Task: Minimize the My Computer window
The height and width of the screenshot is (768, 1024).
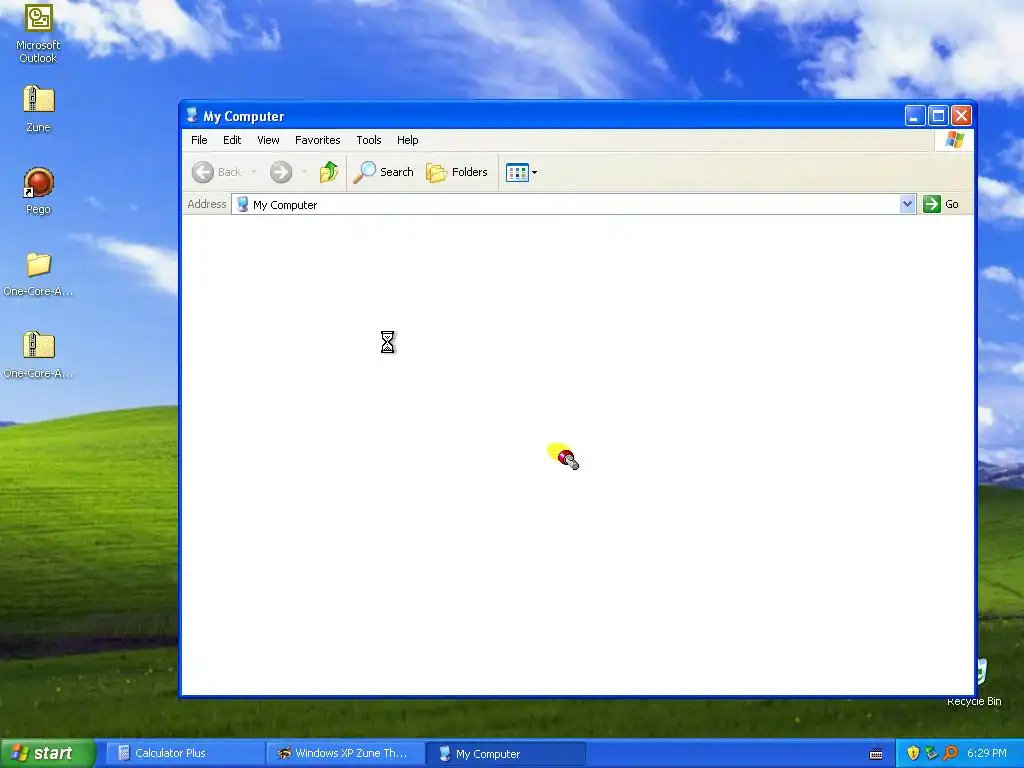Action: tap(915, 116)
